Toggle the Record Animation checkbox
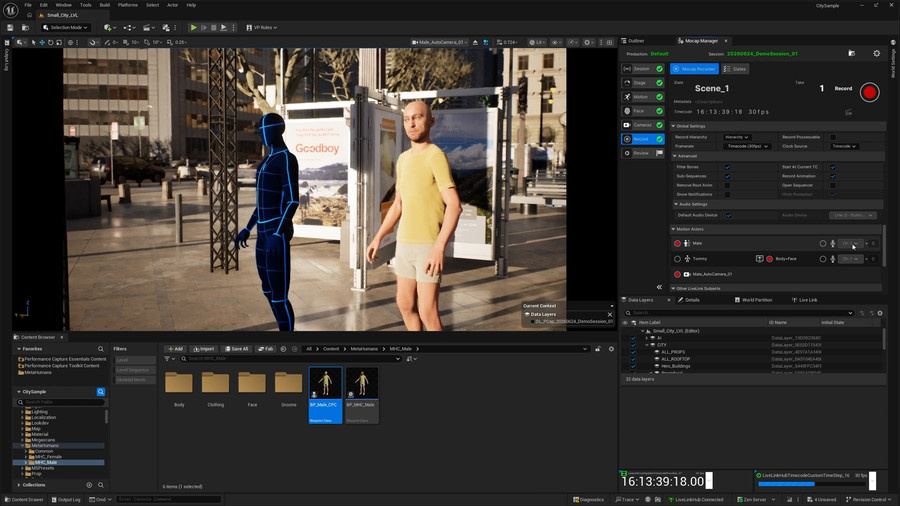900x506 pixels. pos(833,176)
